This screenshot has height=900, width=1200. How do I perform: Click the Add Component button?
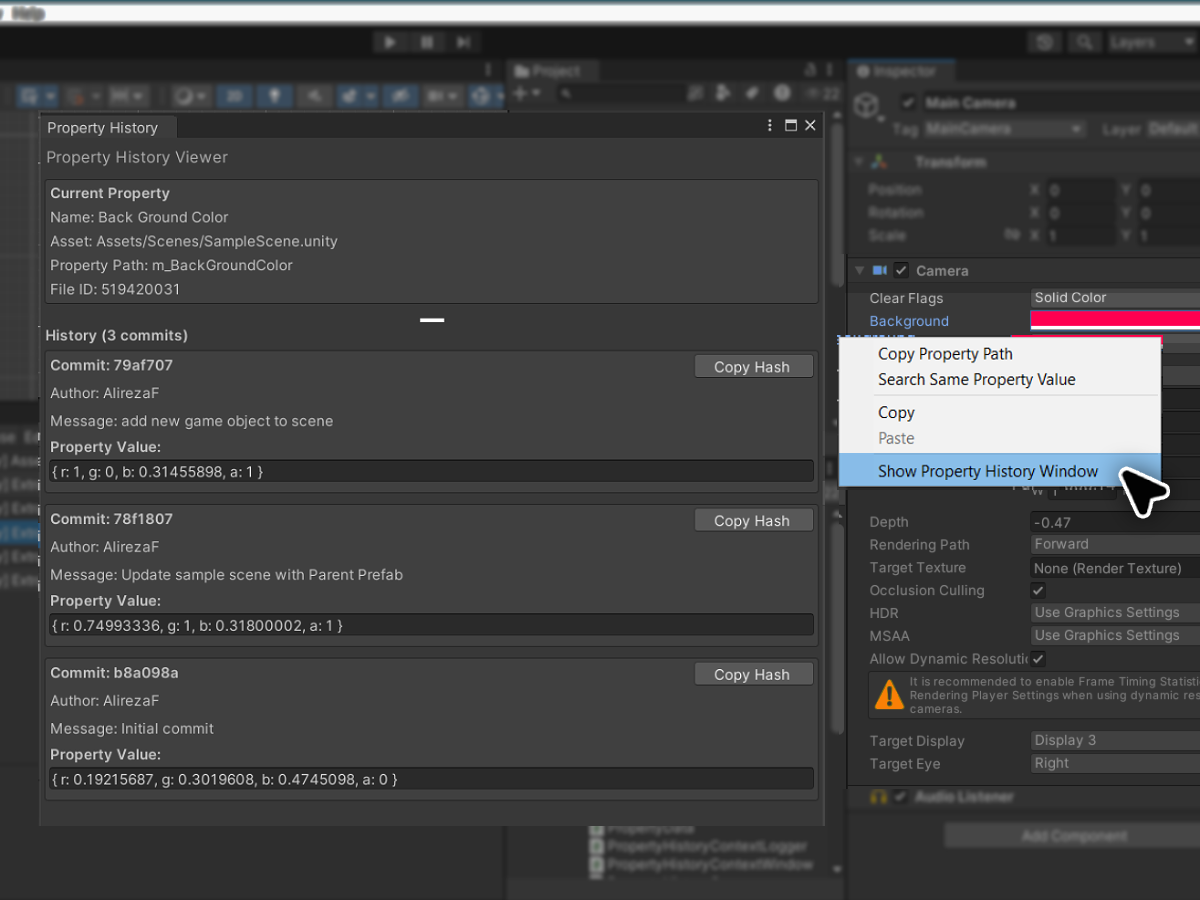pos(1073,836)
